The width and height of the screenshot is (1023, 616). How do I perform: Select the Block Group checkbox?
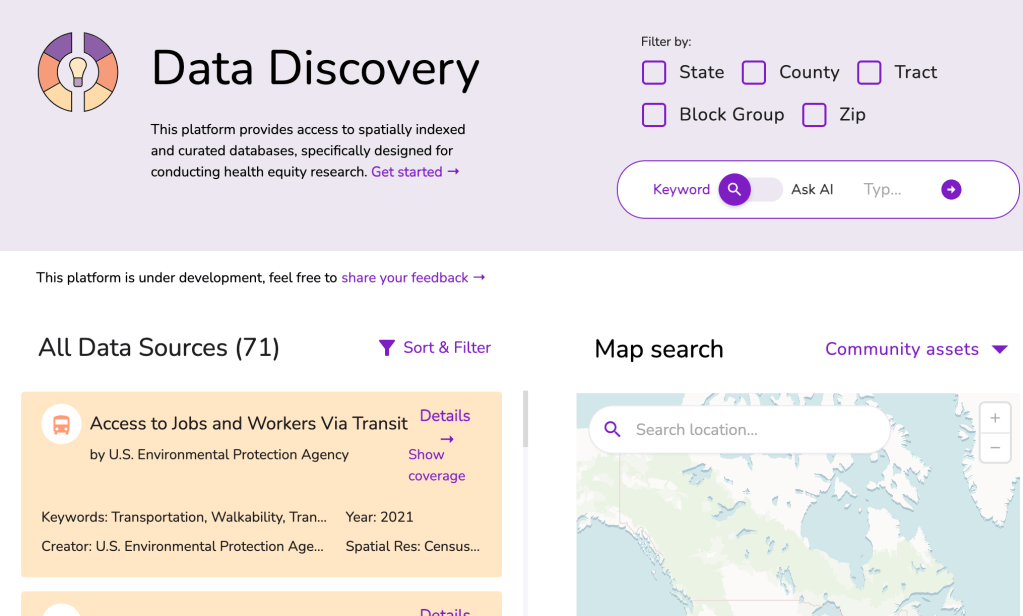pyautogui.click(x=654, y=115)
